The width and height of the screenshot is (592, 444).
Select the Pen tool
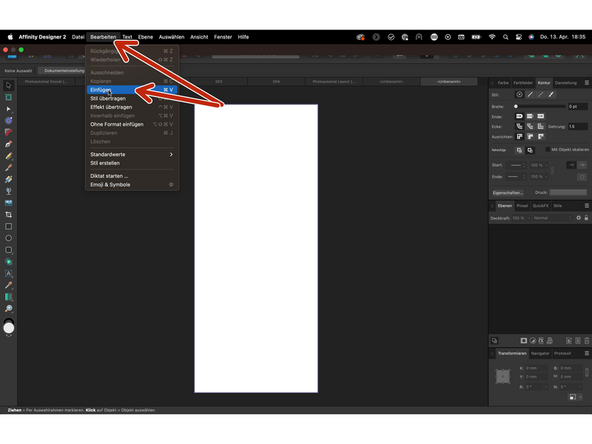[x=8, y=144]
